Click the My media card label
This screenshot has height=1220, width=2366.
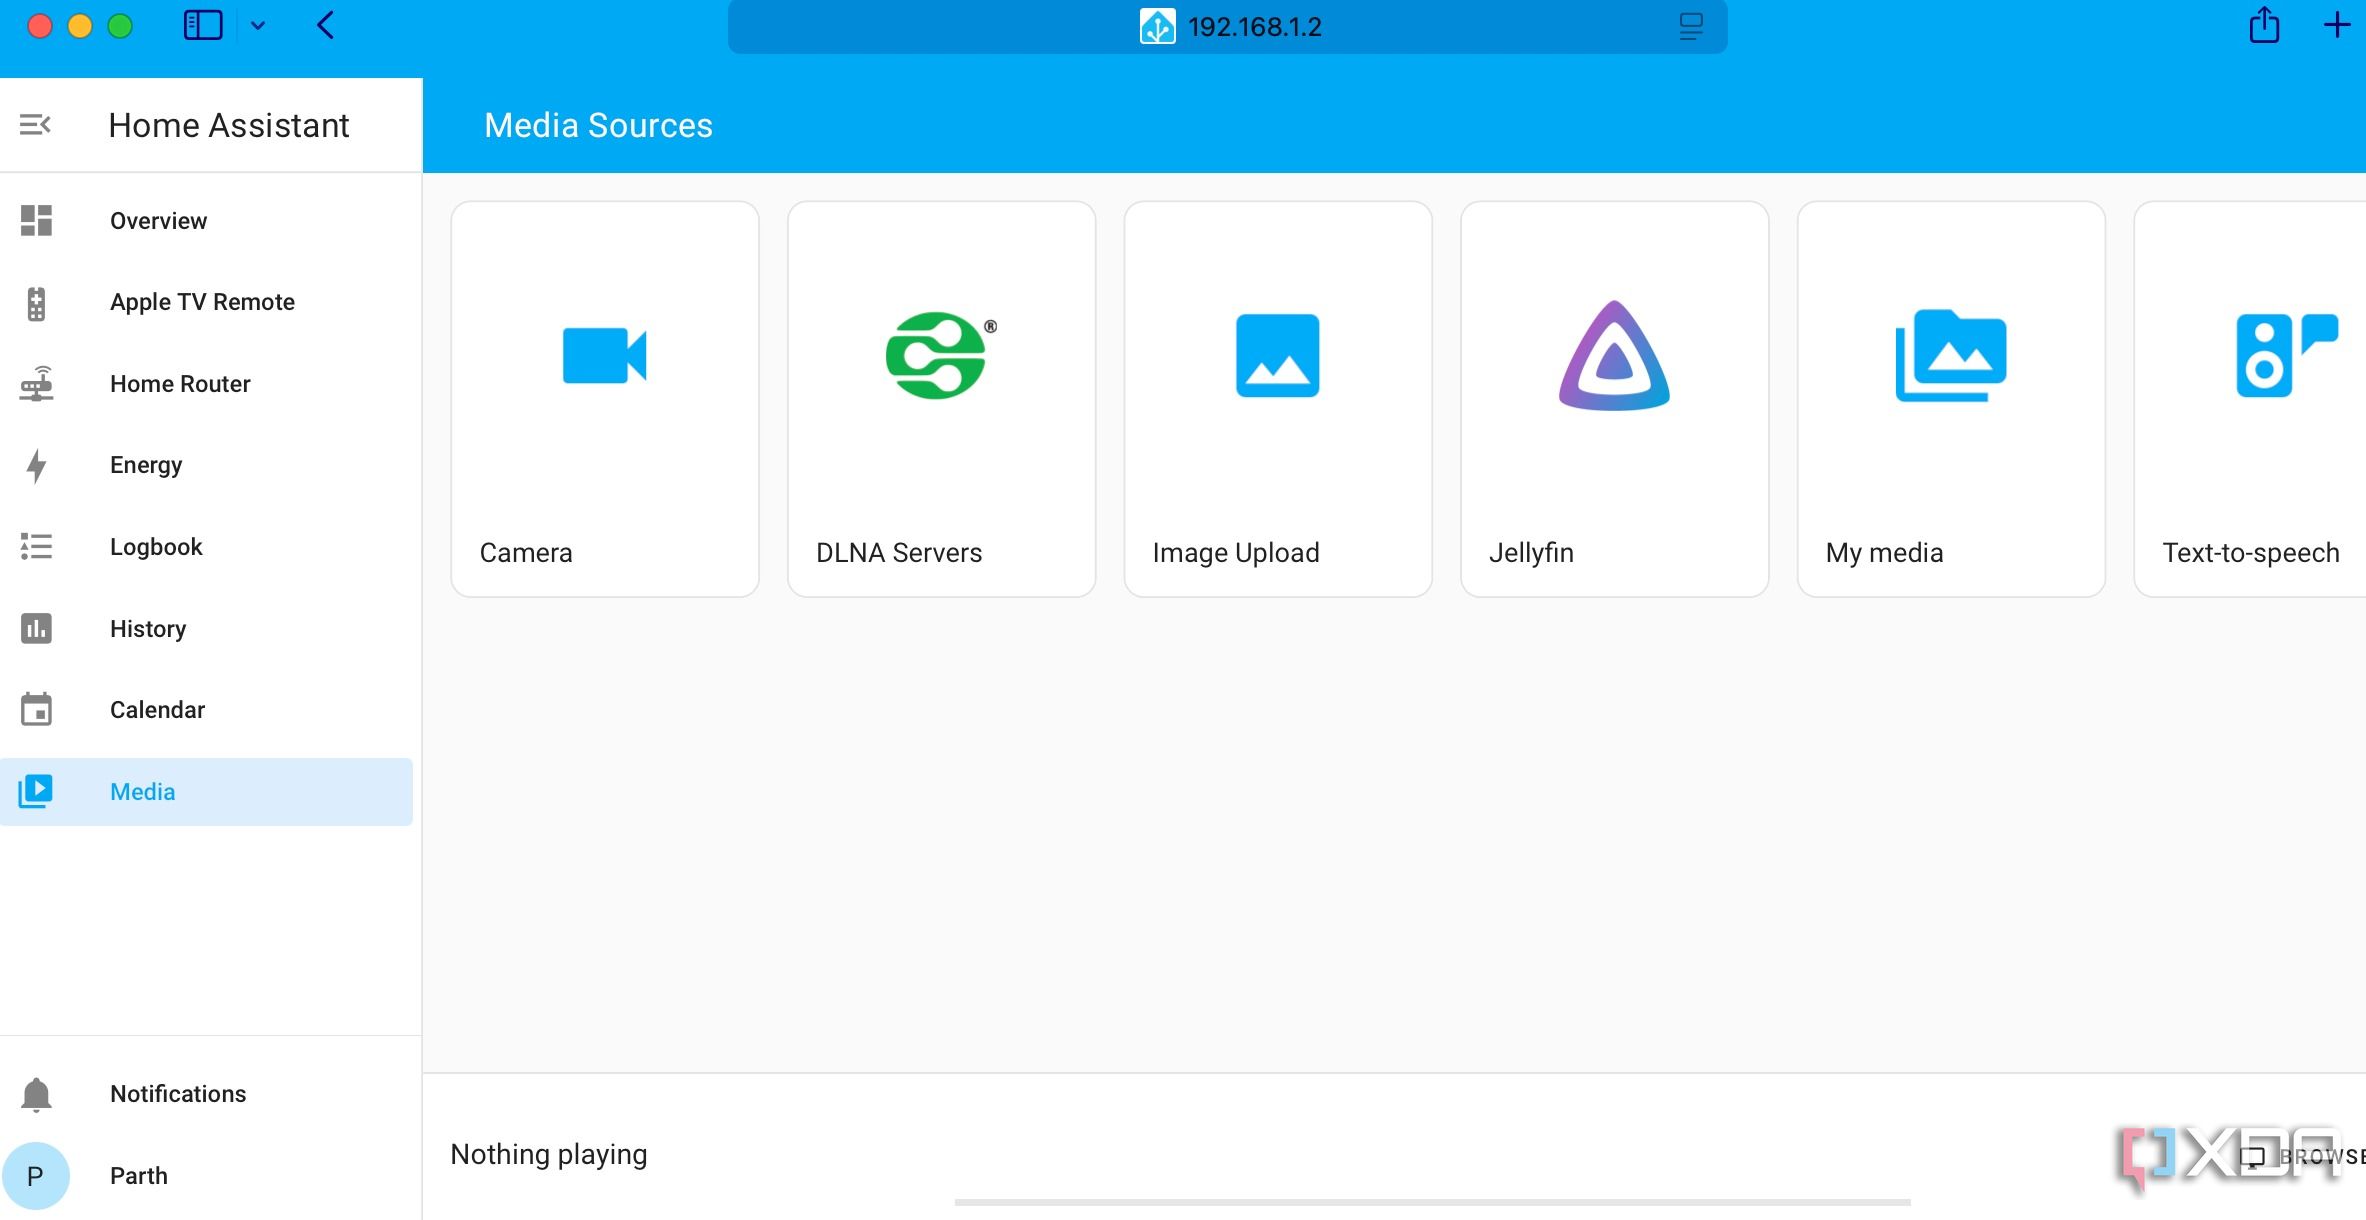coord(1884,553)
